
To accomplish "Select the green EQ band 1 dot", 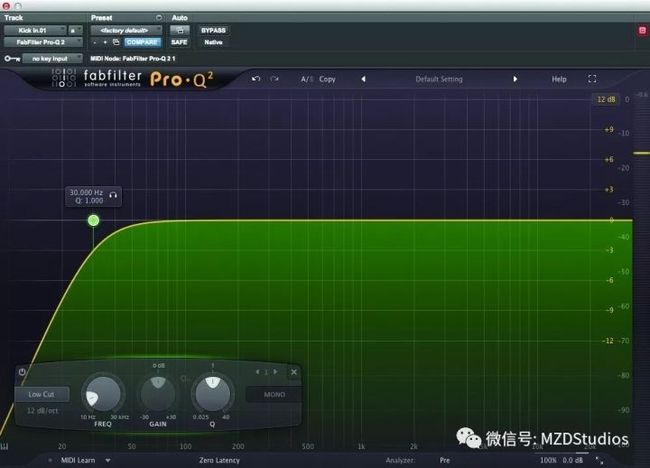I will (93, 221).
